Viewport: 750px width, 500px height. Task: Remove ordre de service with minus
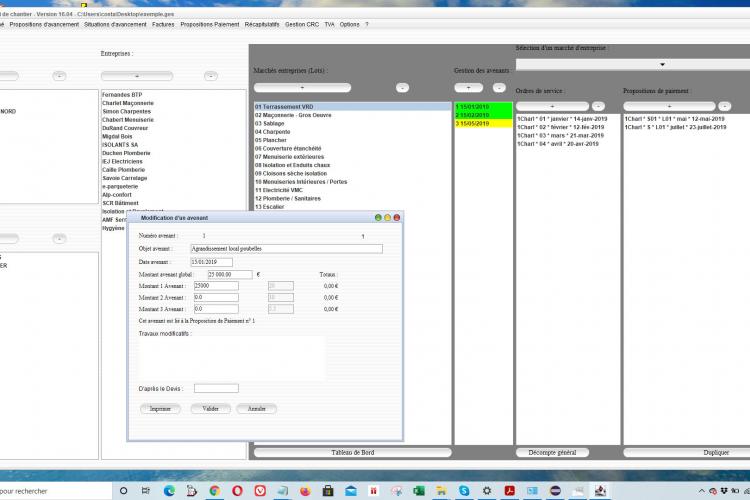(x=598, y=106)
